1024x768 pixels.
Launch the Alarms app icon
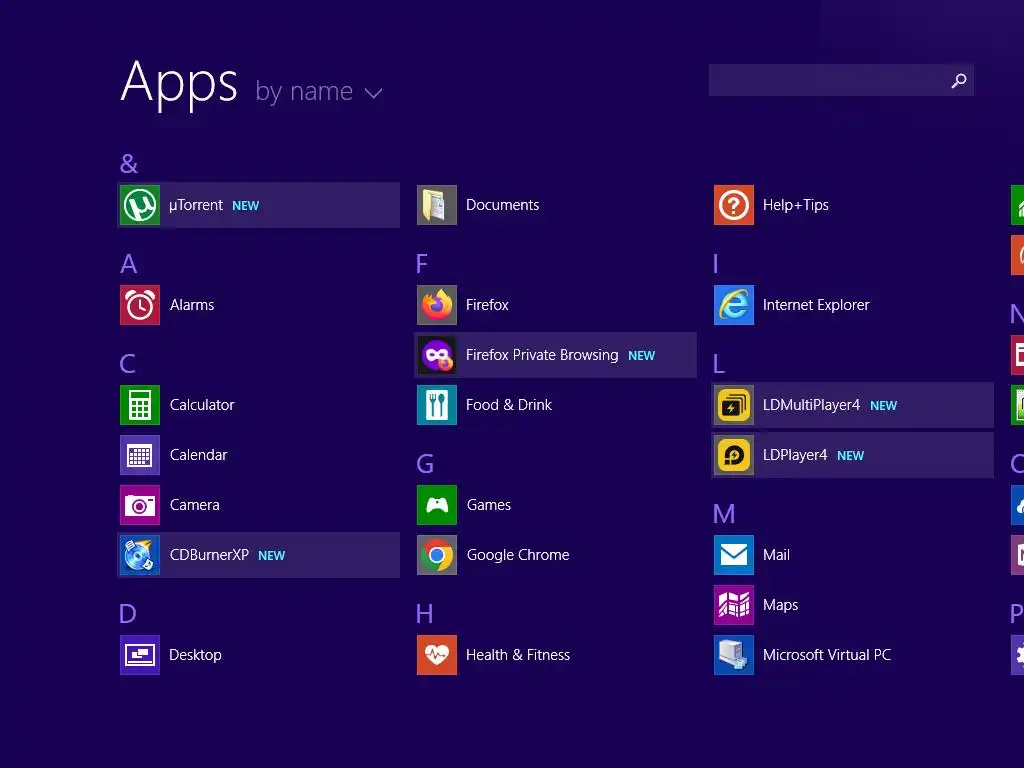pyautogui.click(x=140, y=305)
